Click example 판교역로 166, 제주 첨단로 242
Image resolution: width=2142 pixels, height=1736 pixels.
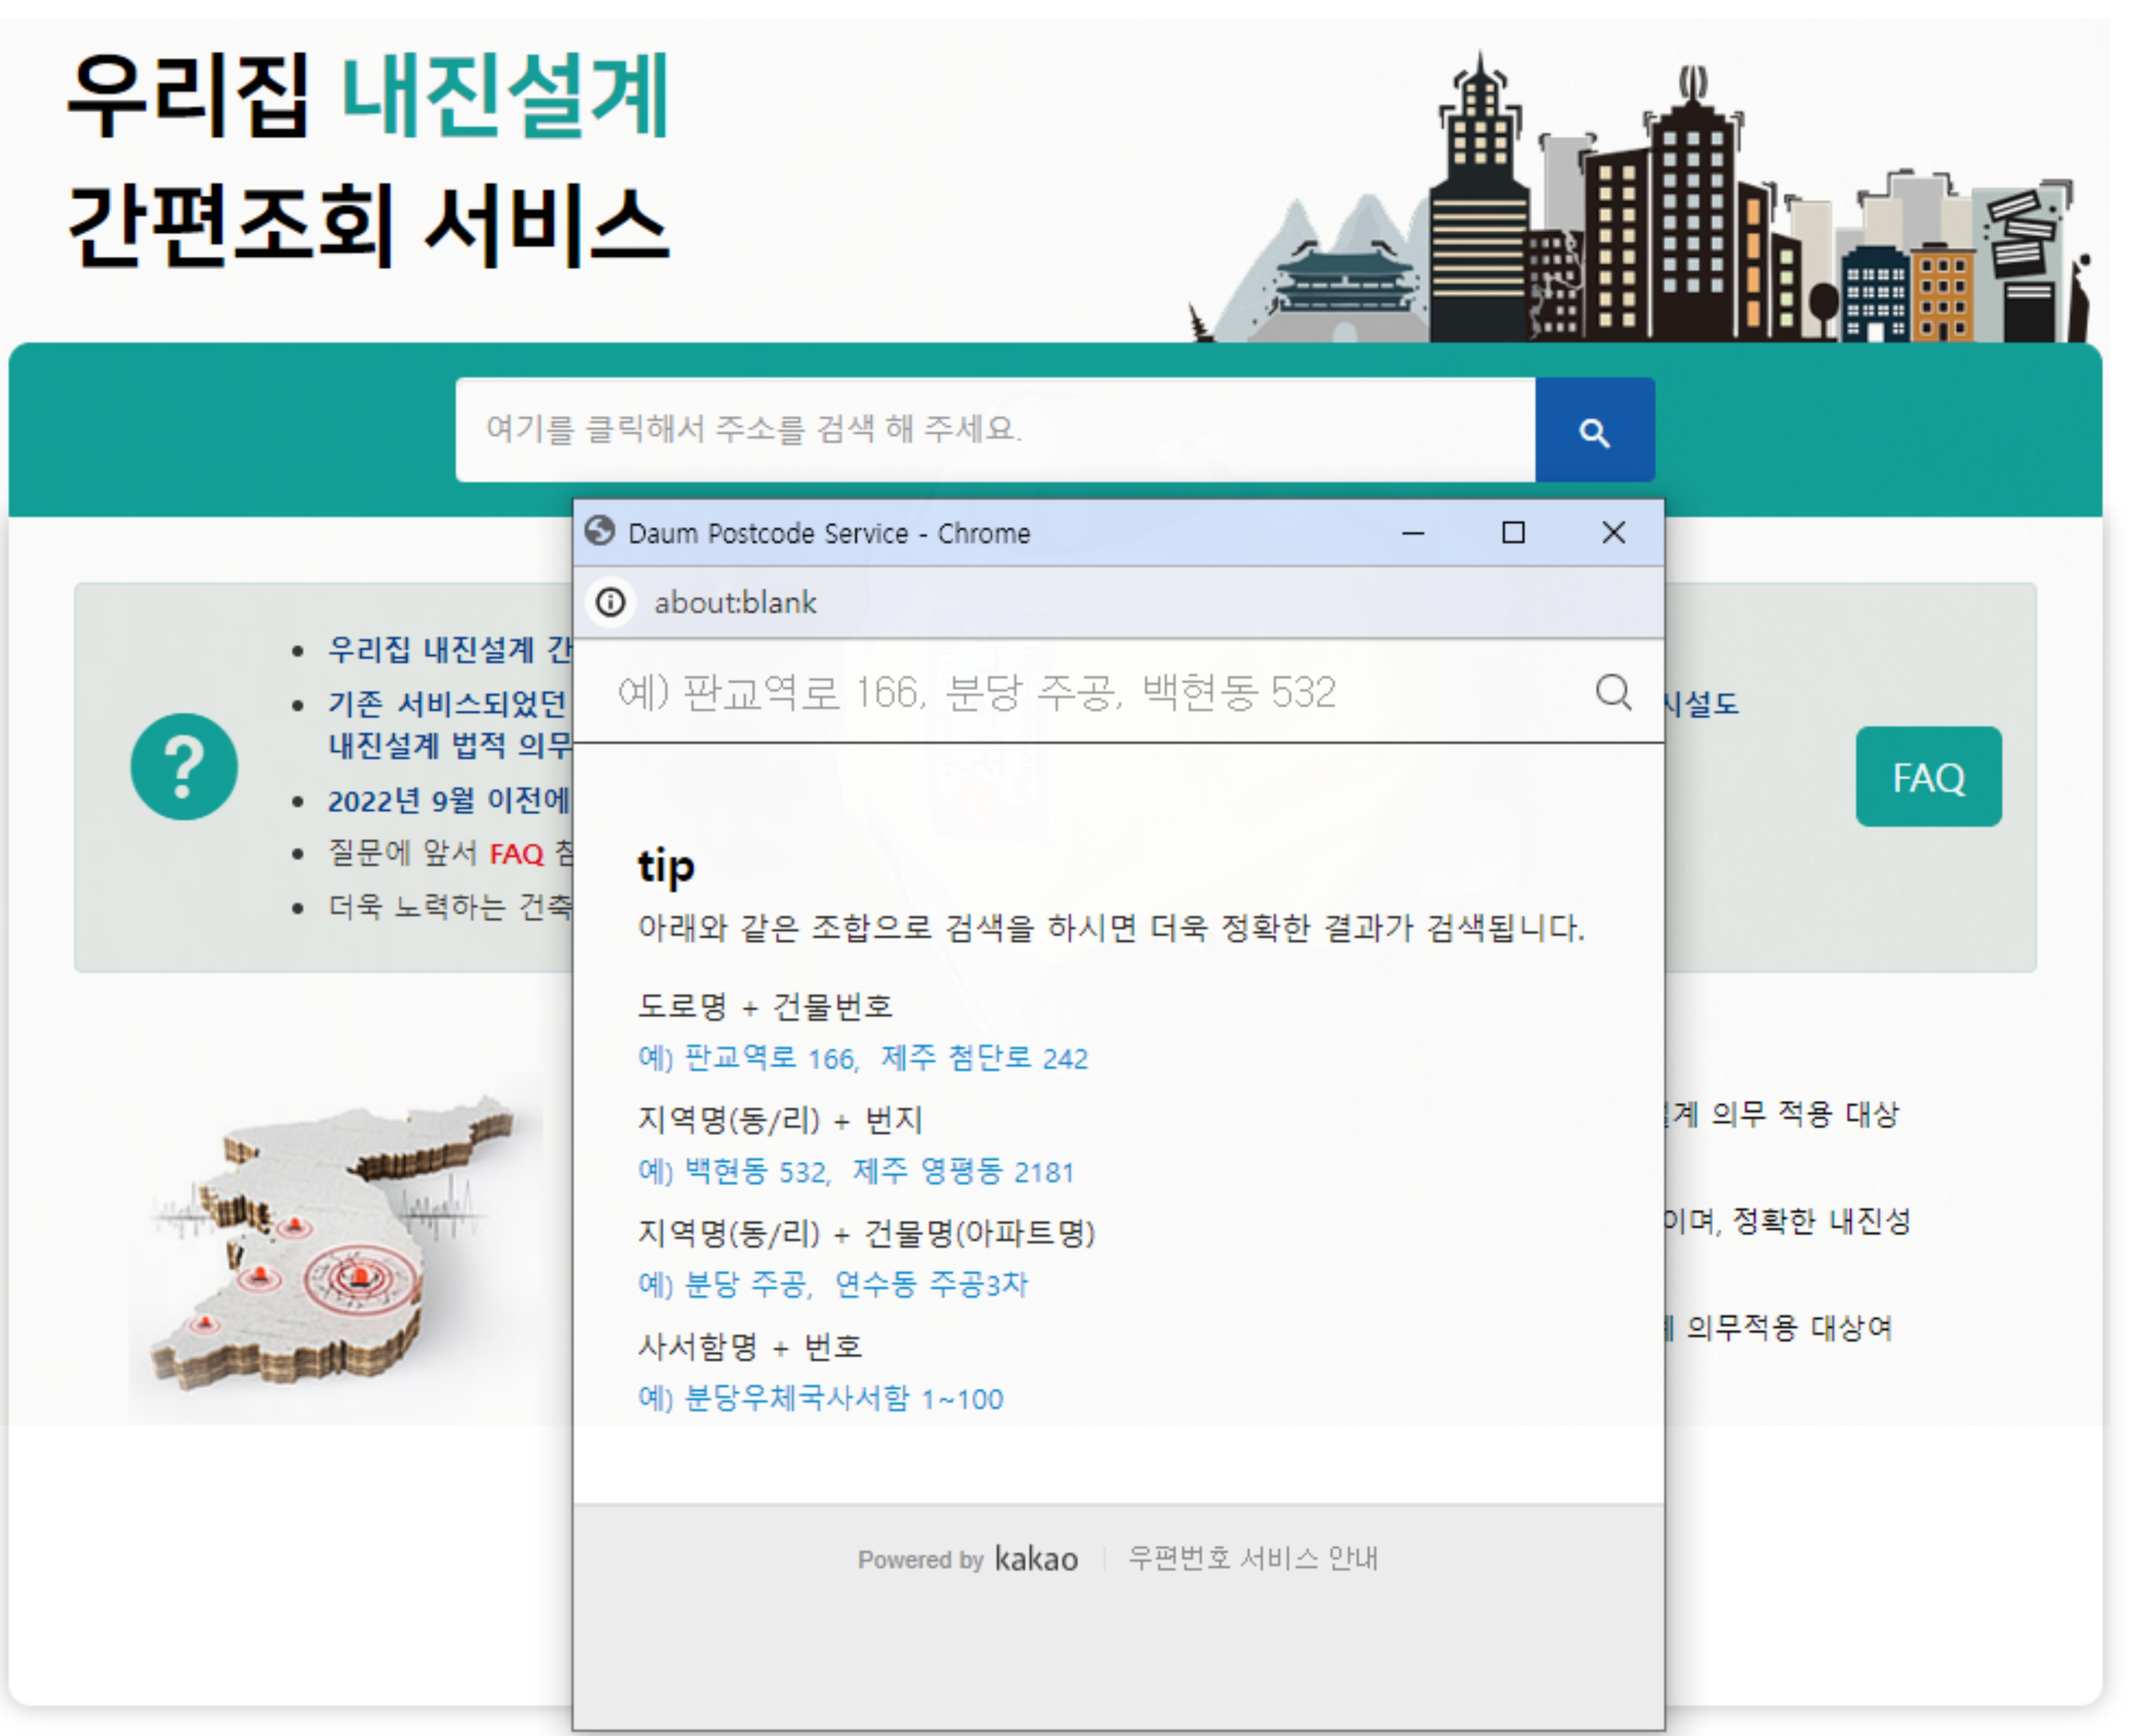tap(863, 1058)
